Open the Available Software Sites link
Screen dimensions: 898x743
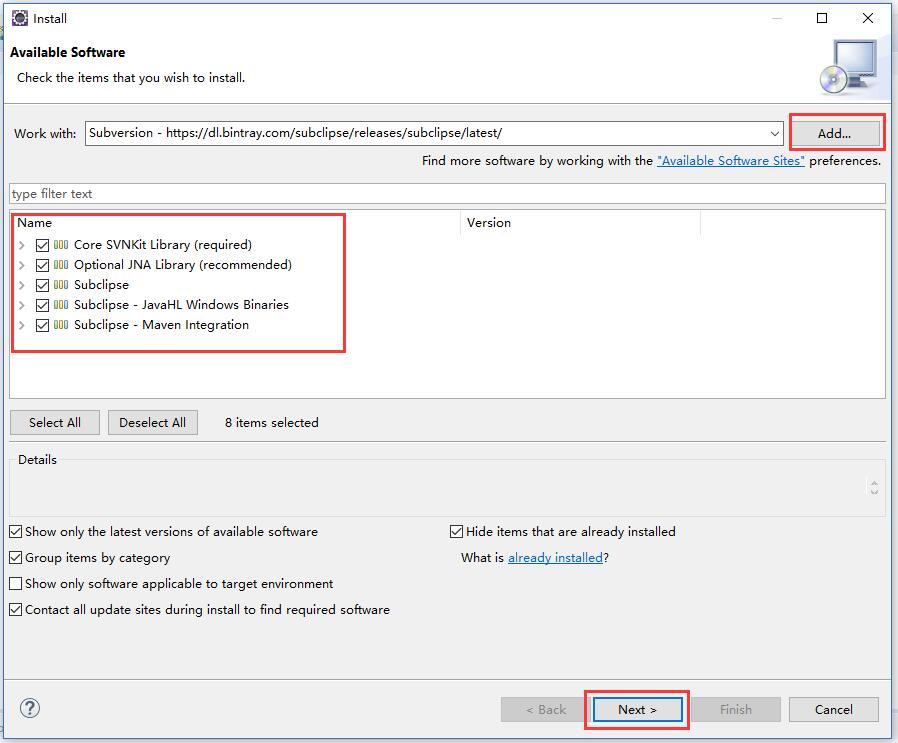click(730, 160)
